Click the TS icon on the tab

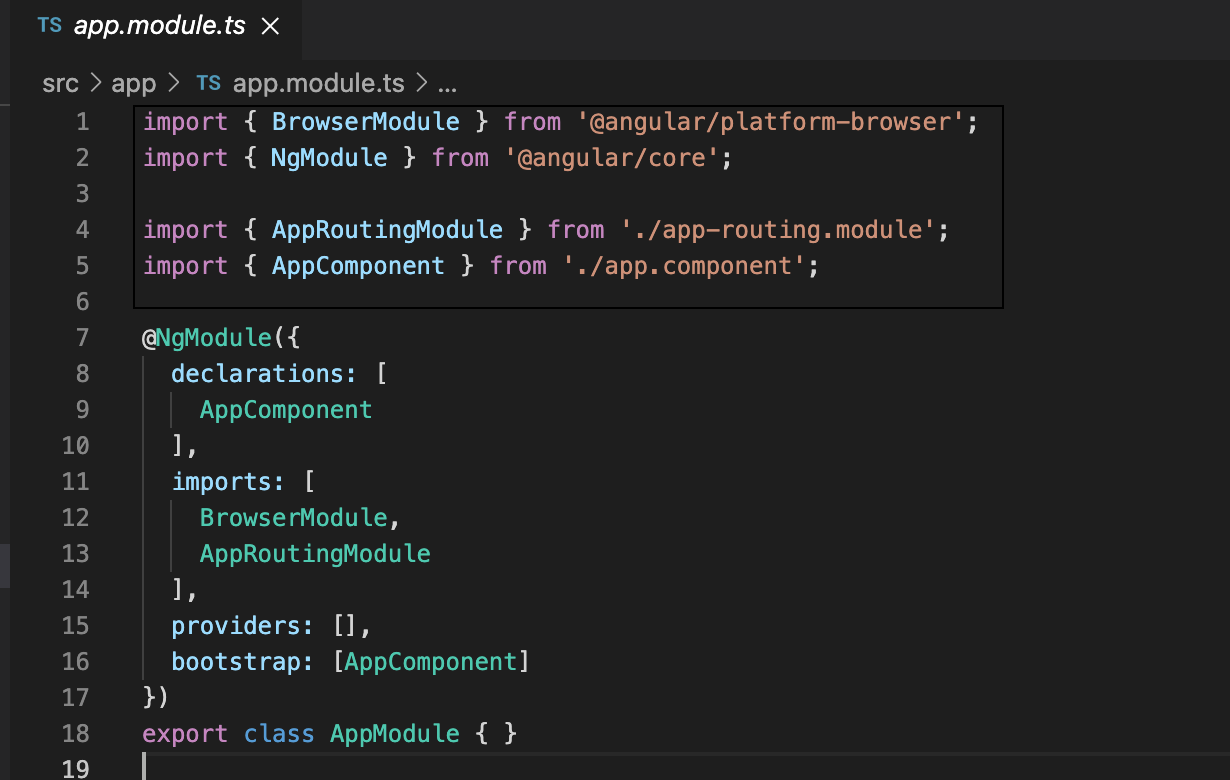point(49,26)
